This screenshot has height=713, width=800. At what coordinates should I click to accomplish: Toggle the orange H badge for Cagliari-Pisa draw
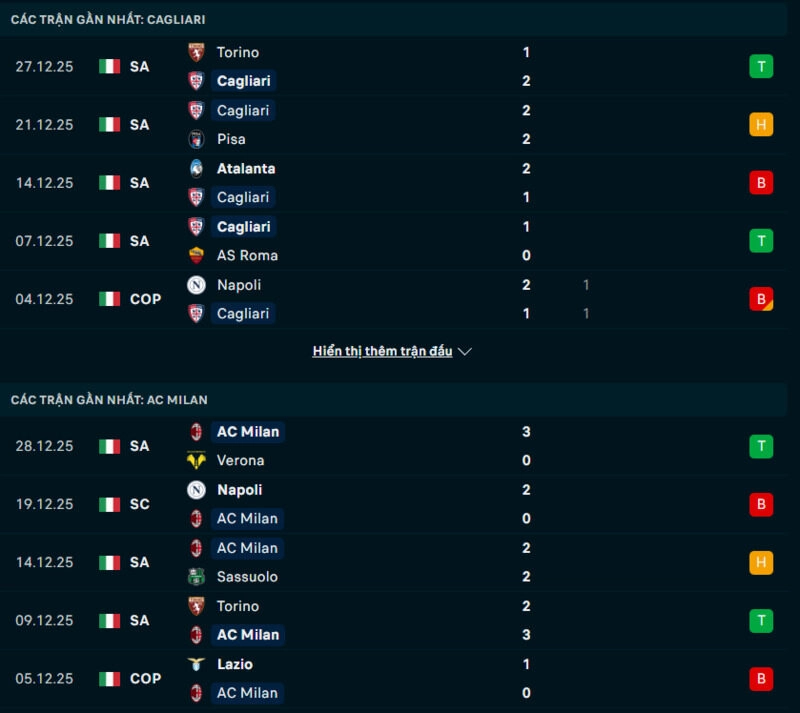[760, 125]
